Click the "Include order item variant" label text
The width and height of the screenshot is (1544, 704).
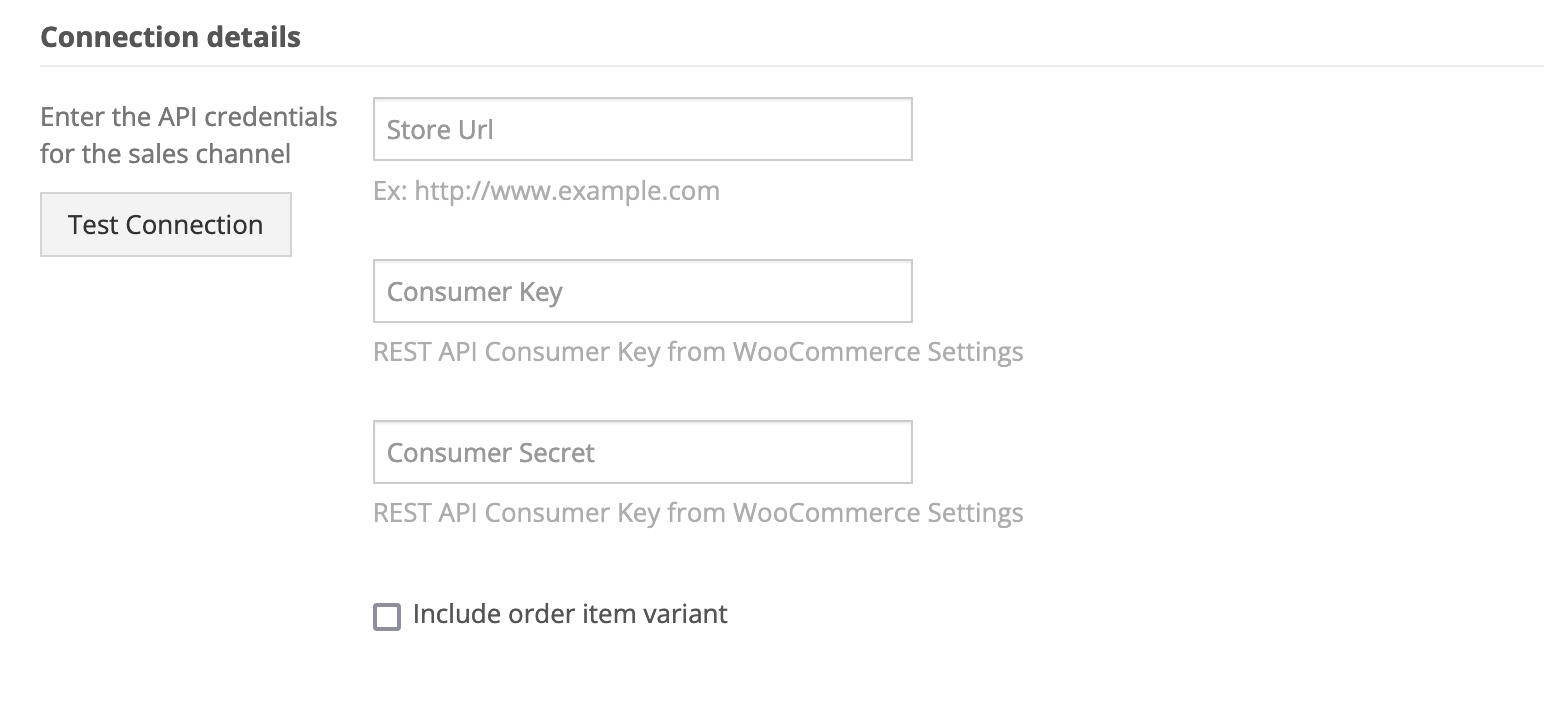(570, 614)
